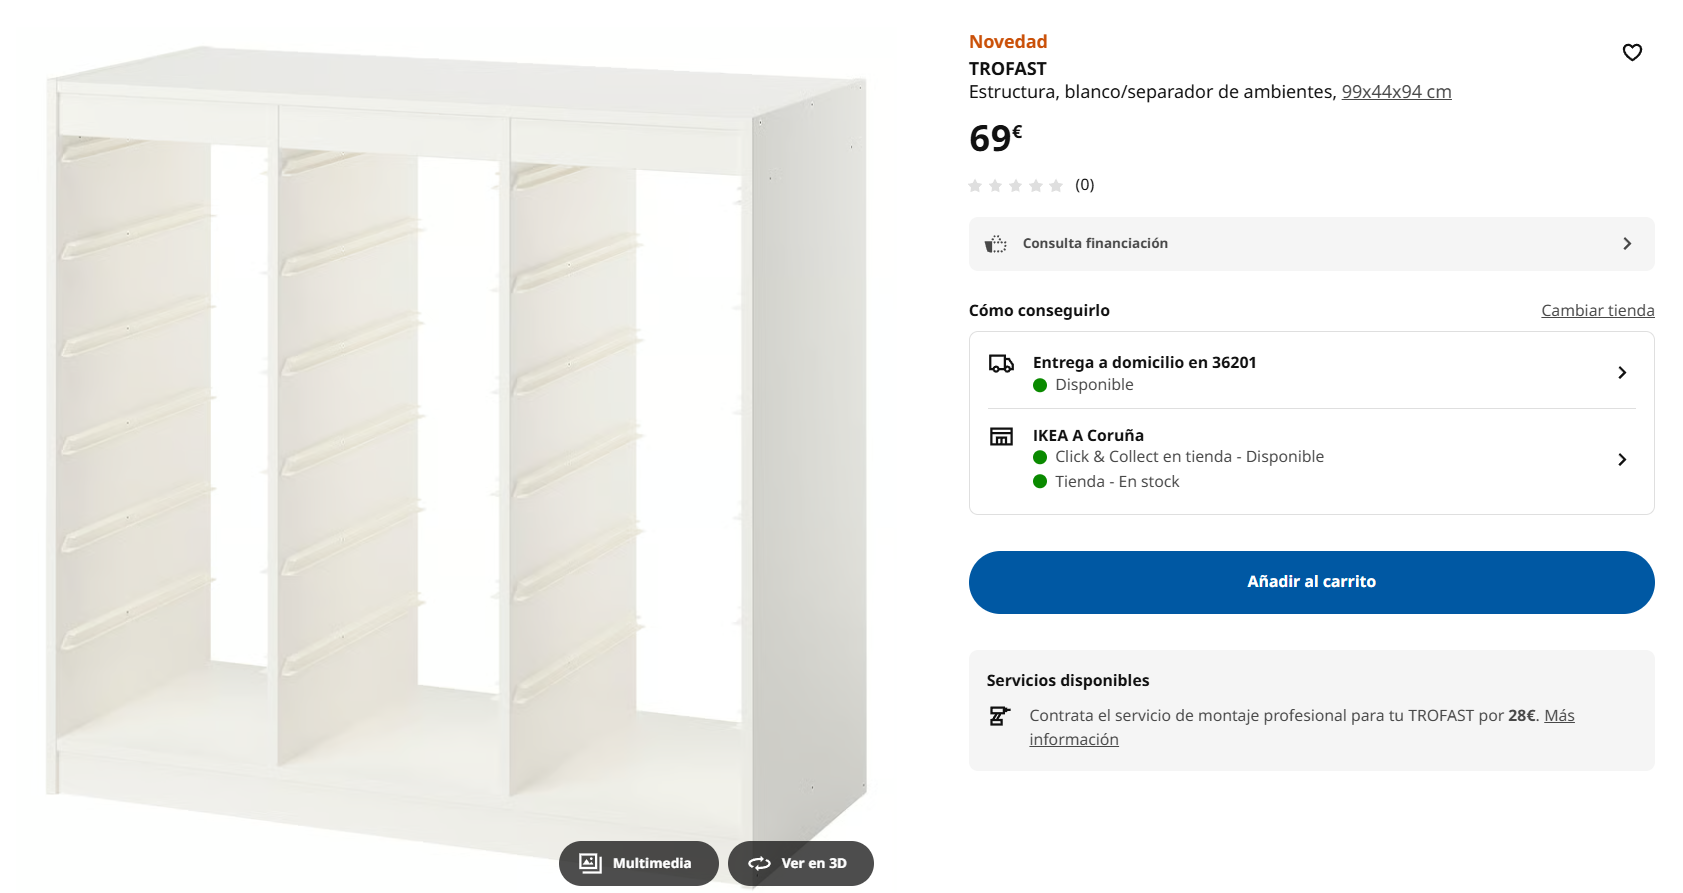
Task: Click the 3D rotate icon
Action: (760, 863)
